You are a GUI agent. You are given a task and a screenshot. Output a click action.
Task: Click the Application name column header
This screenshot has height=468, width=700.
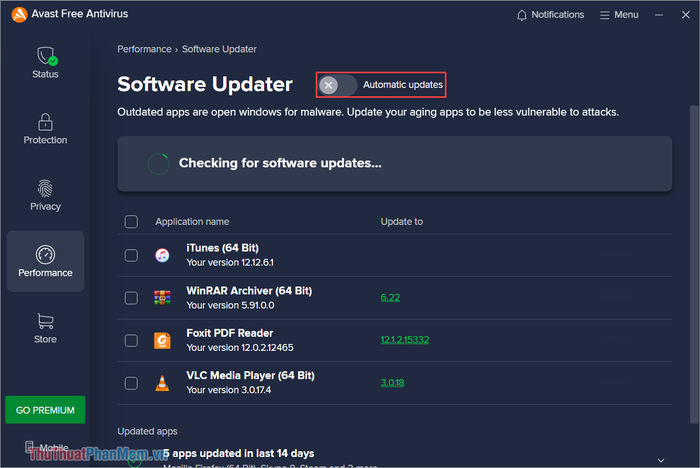coord(192,221)
